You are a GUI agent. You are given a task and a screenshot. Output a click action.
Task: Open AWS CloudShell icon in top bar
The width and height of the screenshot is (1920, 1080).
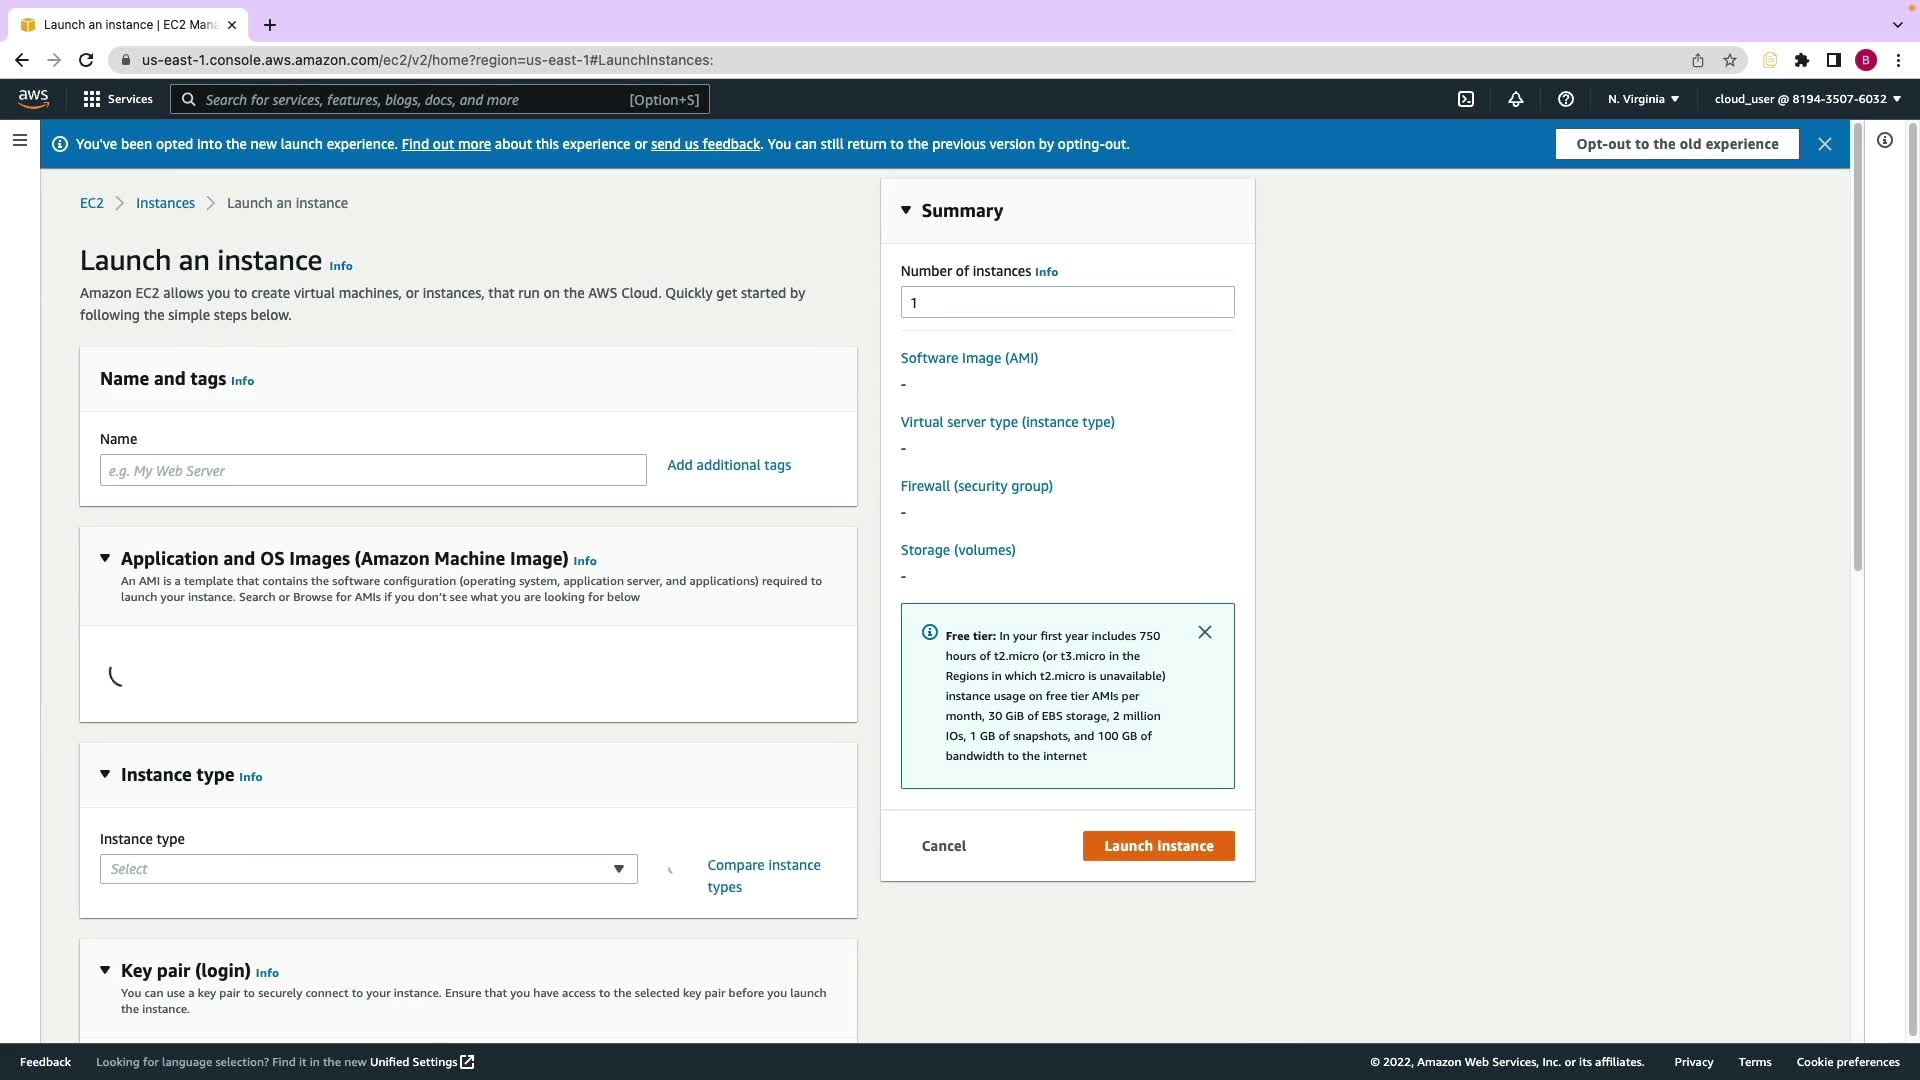[1466, 99]
